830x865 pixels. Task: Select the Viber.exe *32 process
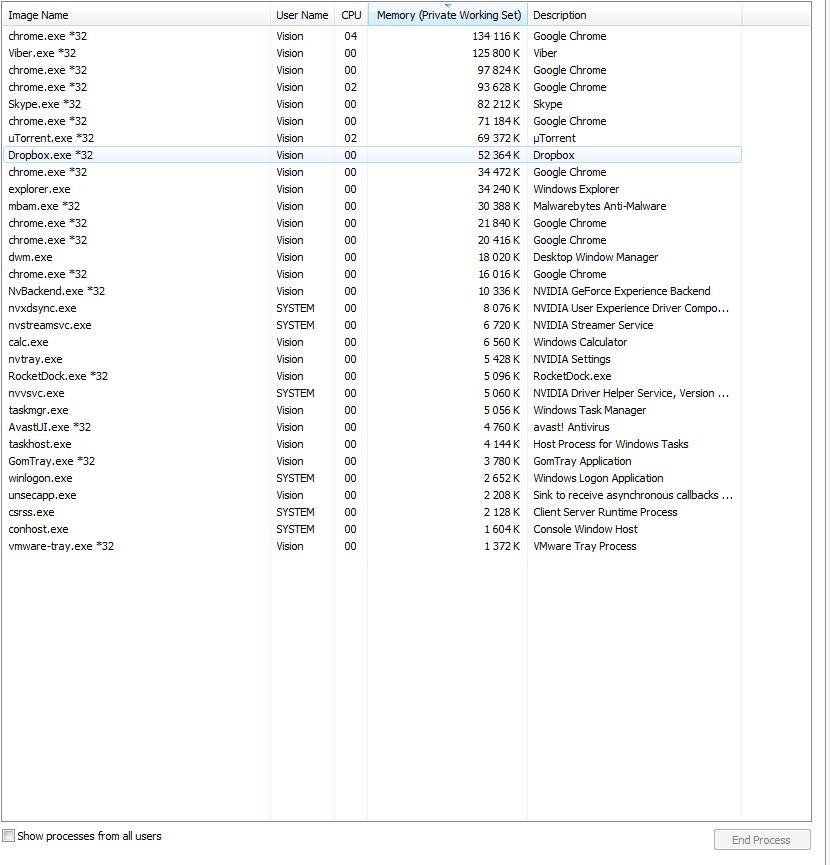point(42,53)
